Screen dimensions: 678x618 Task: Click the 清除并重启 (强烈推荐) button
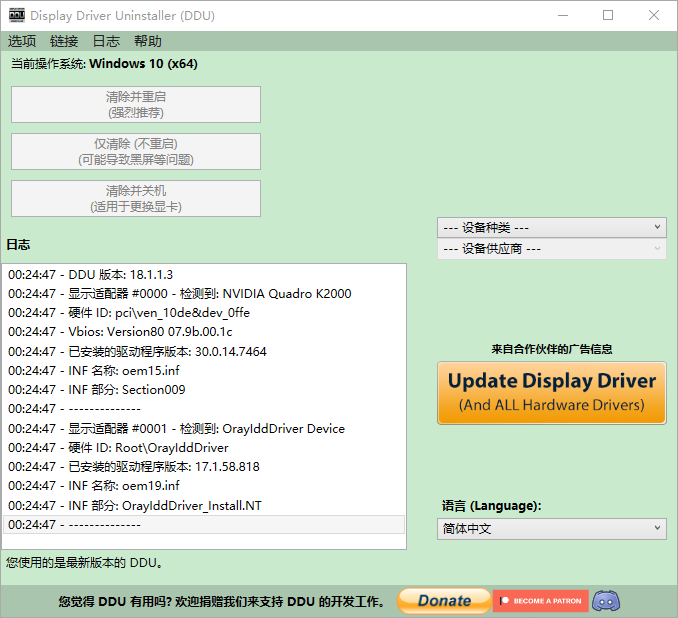[136, 105]
